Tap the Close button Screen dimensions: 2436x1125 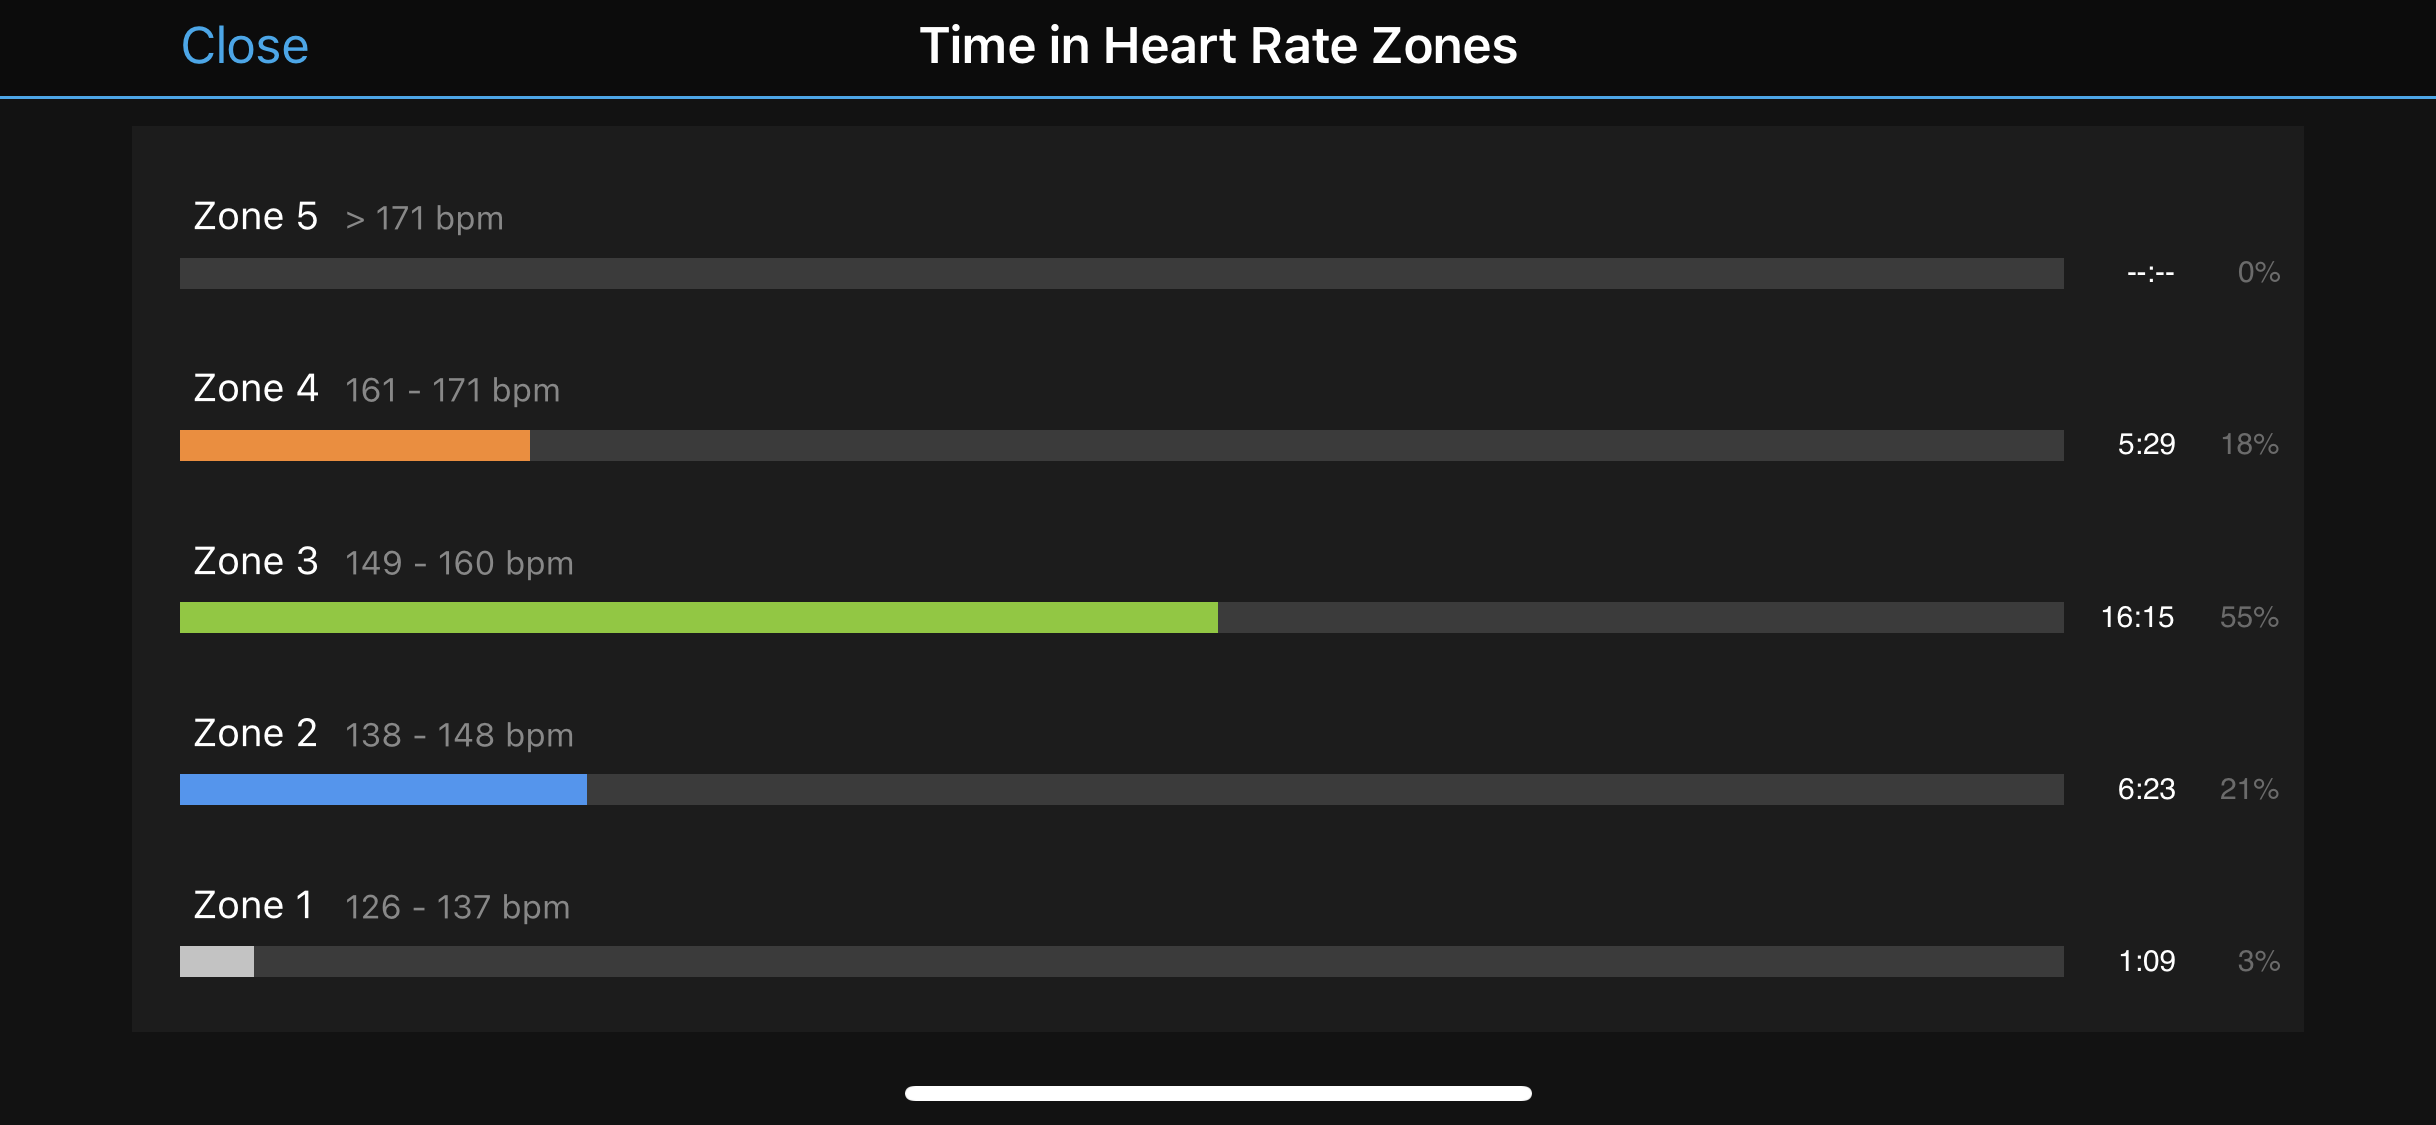[x=245, y=46]
